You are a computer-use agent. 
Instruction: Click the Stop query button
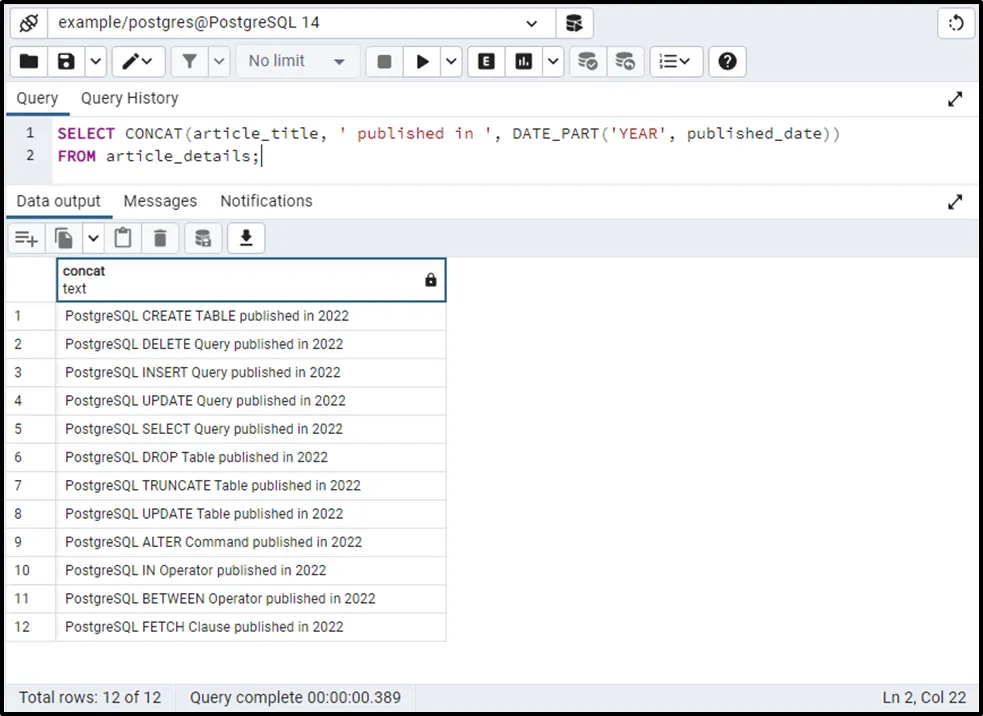(384, 62)
